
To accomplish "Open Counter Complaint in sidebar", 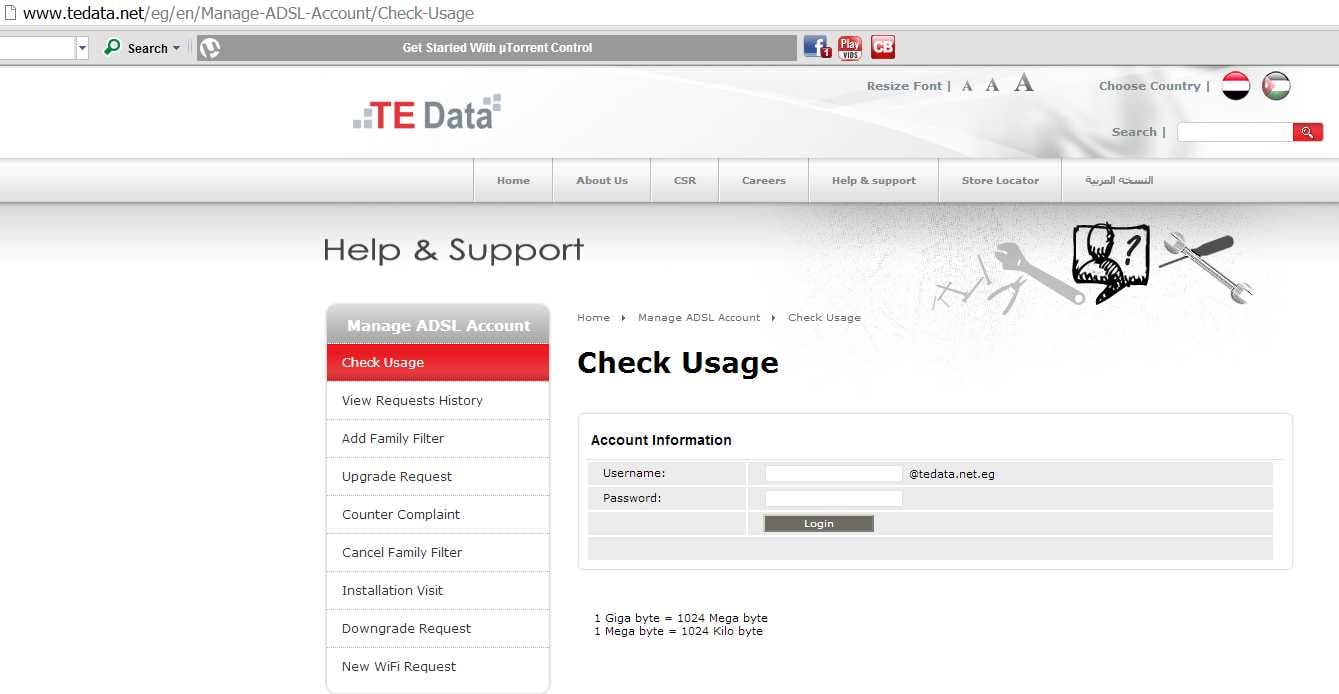I will point(438,514).
